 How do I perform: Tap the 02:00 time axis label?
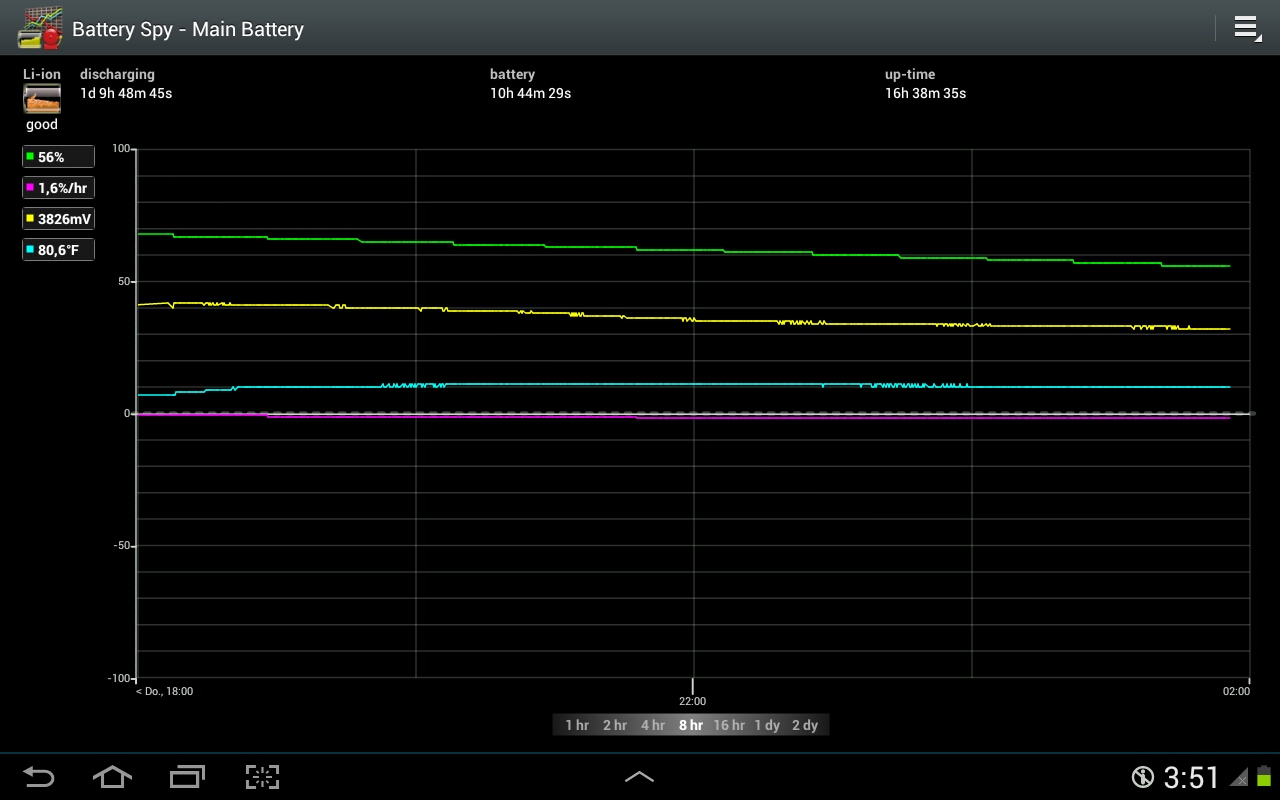[1236, 691]
